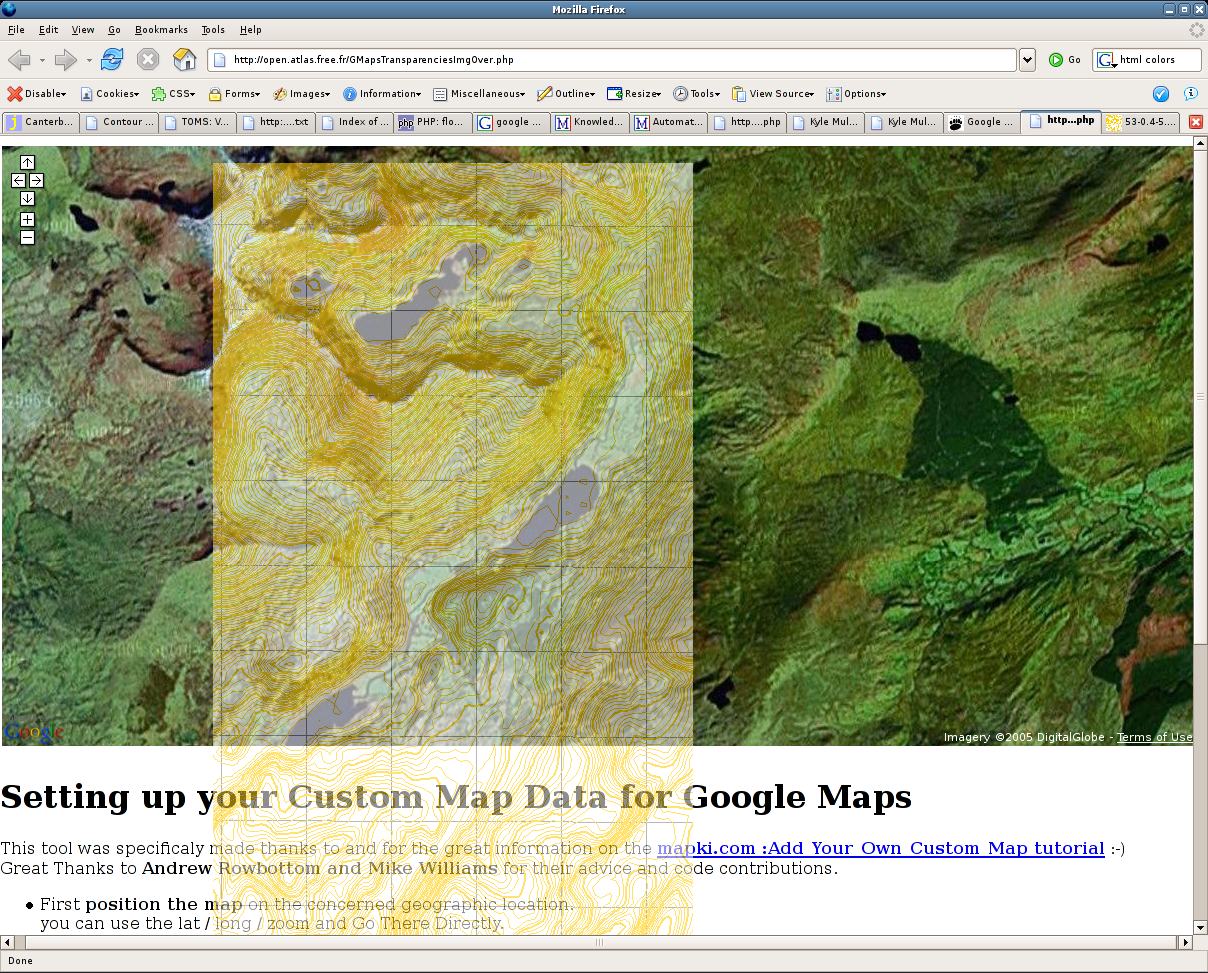Open the forward history dropdown arrow
The width and height of the screenshot is (1208, 973).
[89, 60]
